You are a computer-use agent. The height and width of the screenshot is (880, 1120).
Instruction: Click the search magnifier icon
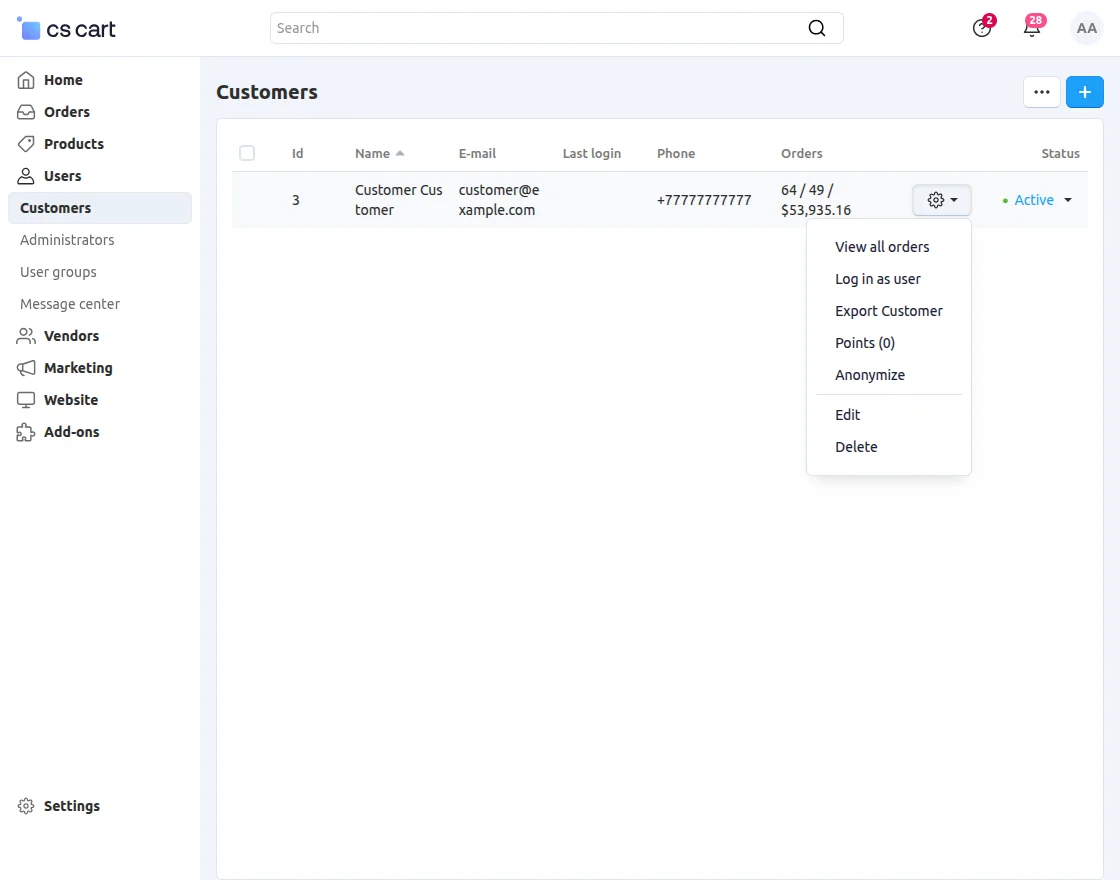pos(817,28)
